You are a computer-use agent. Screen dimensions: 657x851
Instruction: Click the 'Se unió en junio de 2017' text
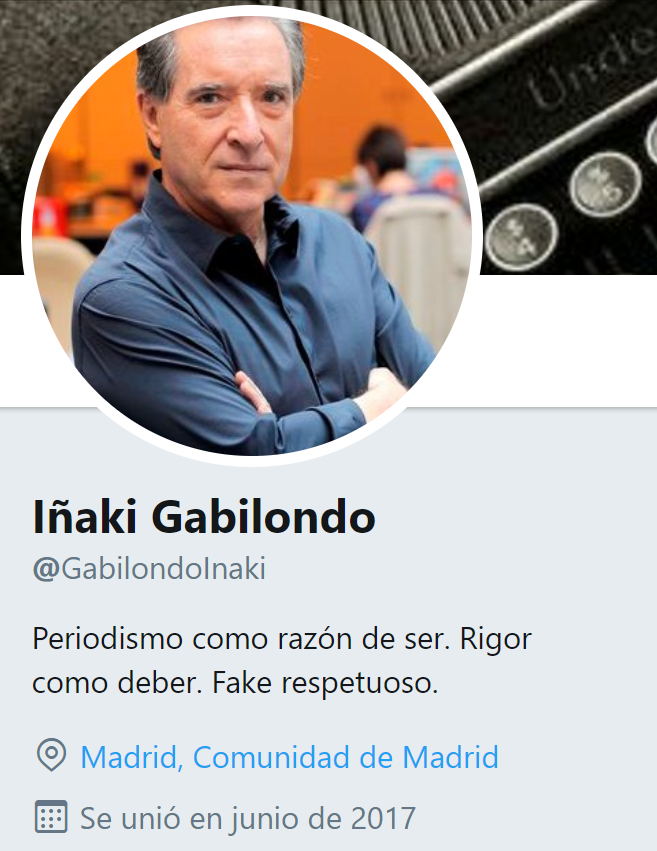click(x=248, y=818)
